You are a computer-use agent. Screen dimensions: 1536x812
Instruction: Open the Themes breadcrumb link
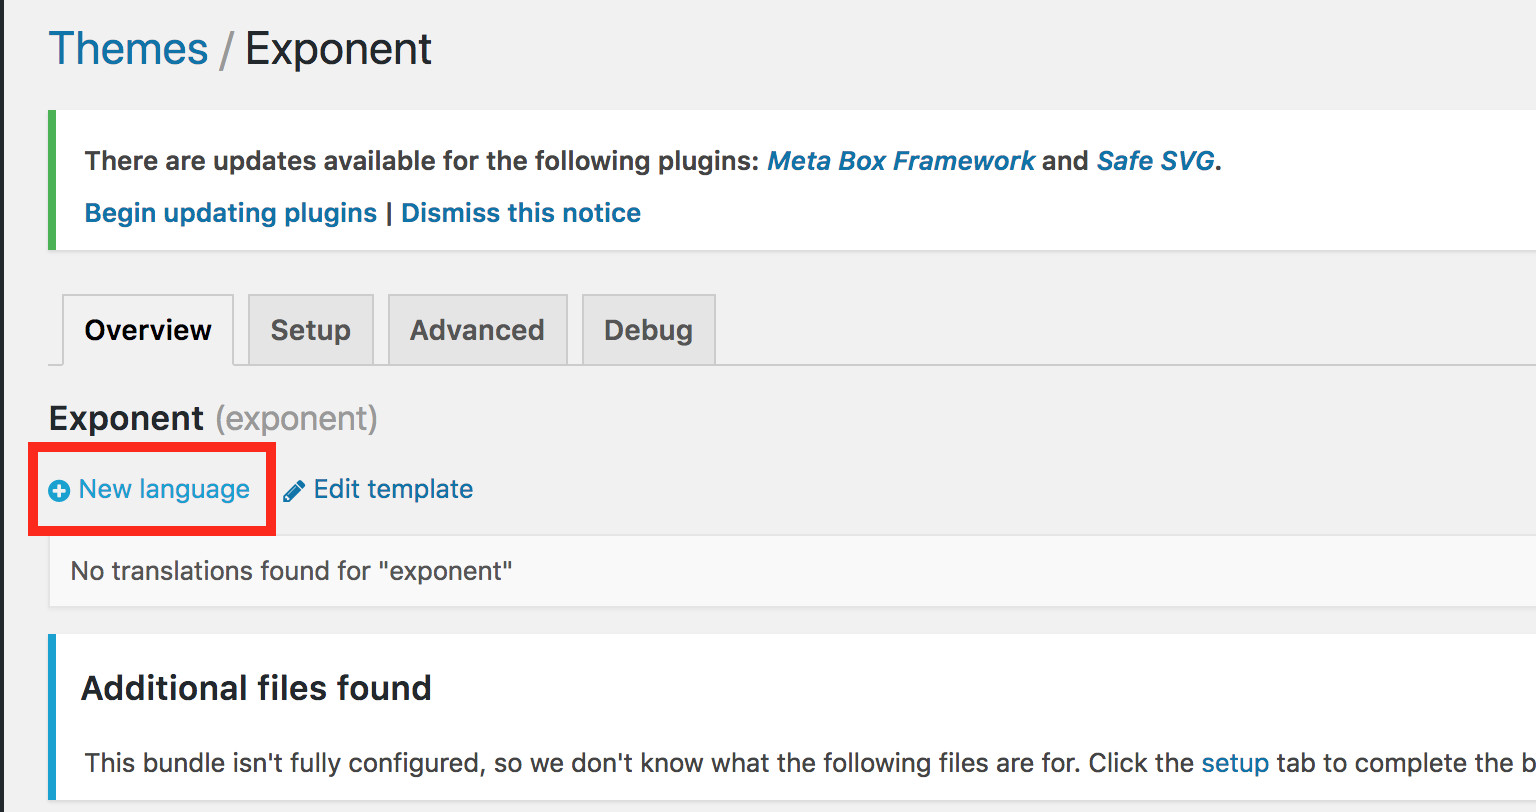pos(128,49)
